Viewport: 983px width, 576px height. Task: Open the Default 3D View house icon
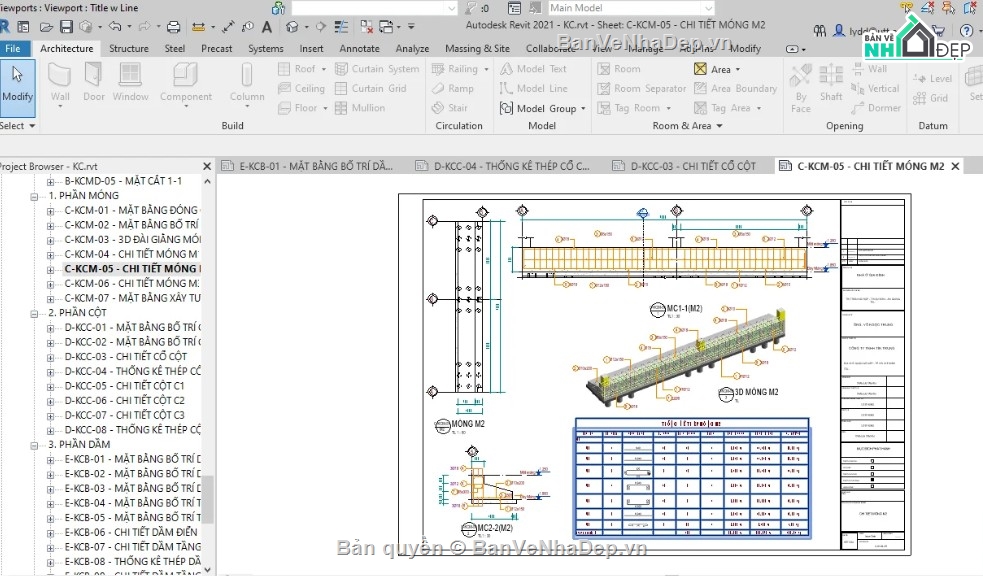click(292, 27)
